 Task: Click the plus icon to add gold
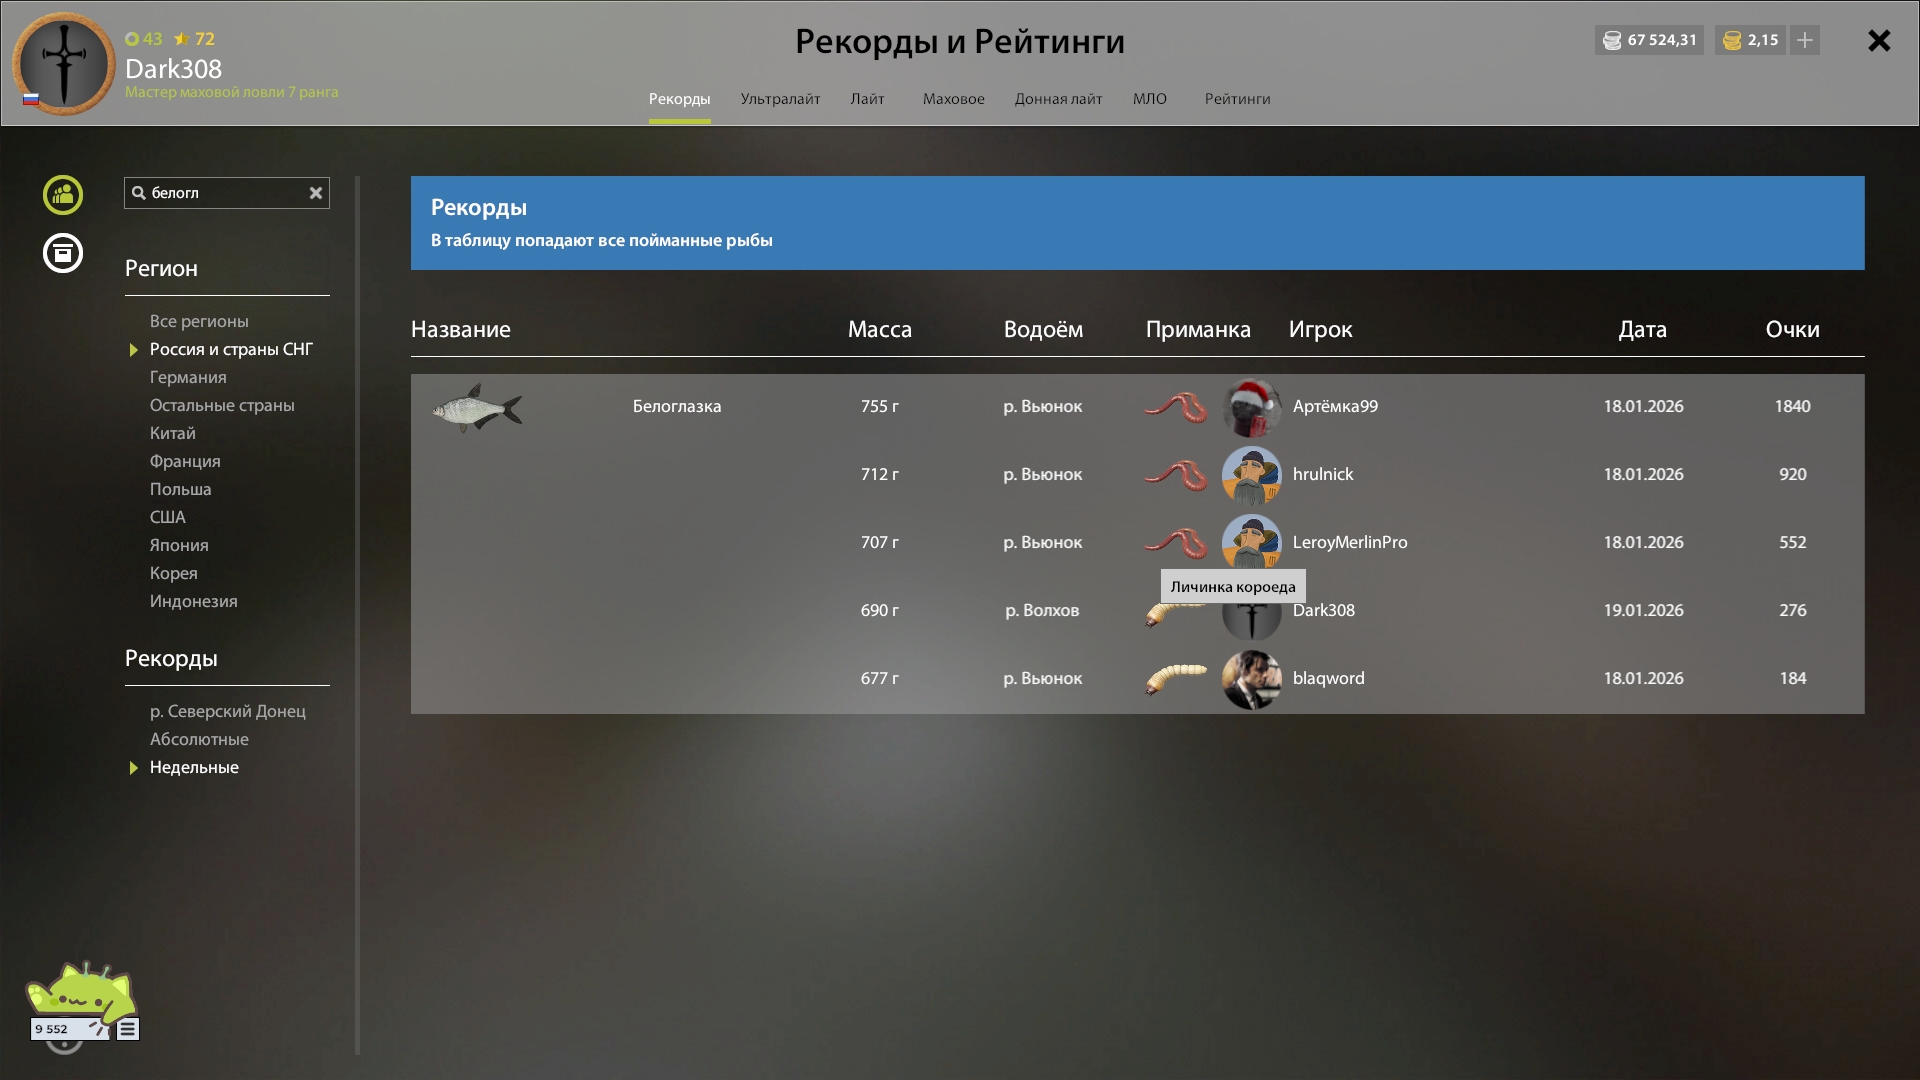(1805, 40)
